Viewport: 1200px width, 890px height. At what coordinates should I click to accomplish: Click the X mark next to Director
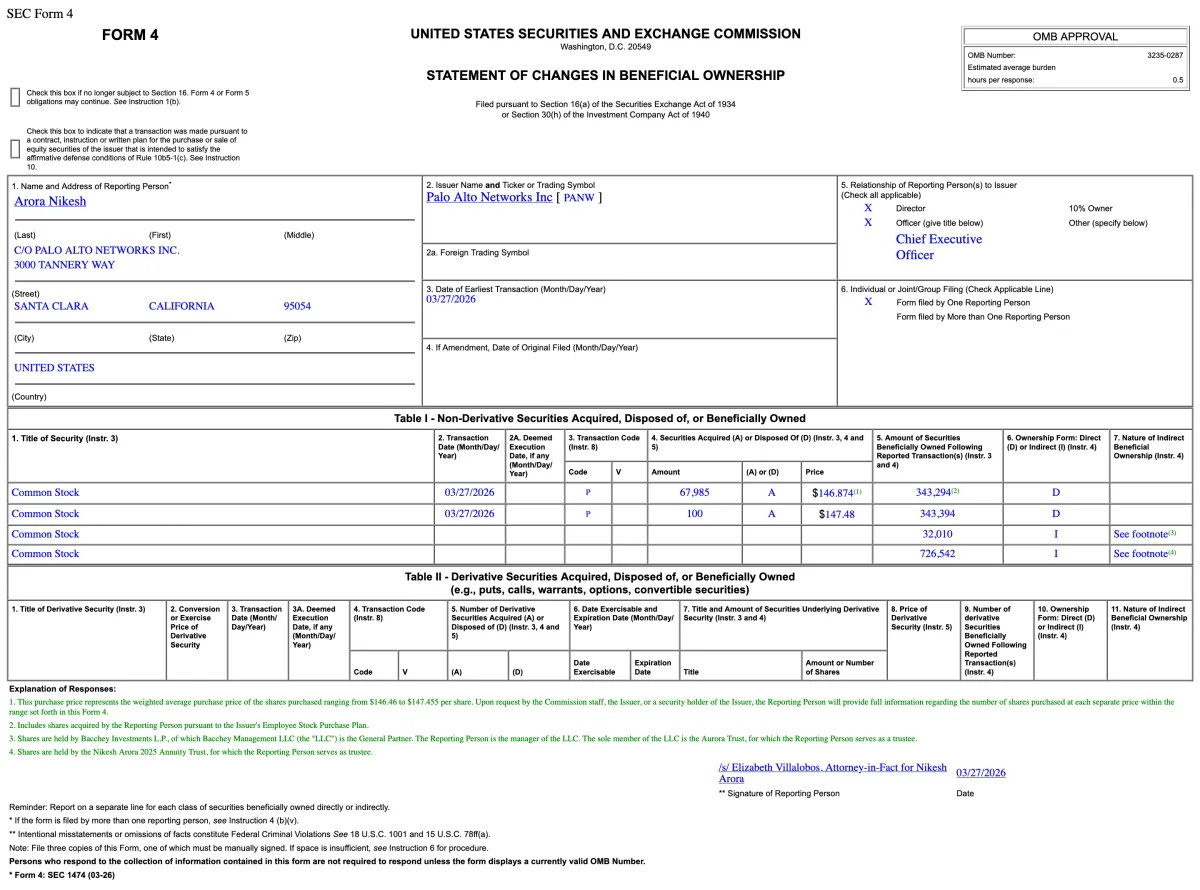tap(868, 208)
